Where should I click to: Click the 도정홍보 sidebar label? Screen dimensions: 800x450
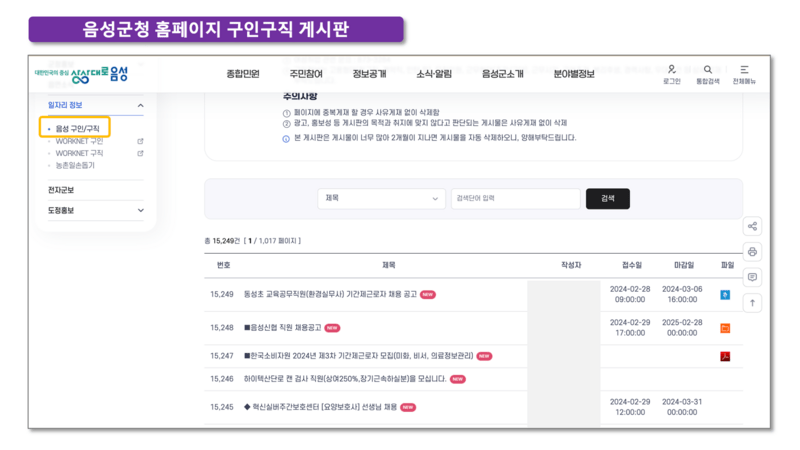[61, 210]
